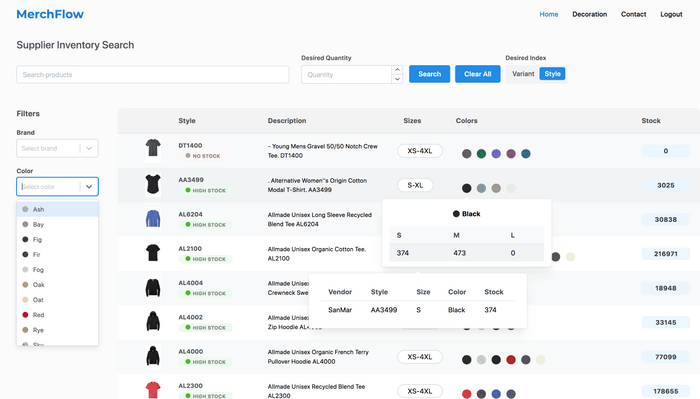The image size is (700, 399).
Task: Switch Desired Index to Variant
Action: [523, 74]
